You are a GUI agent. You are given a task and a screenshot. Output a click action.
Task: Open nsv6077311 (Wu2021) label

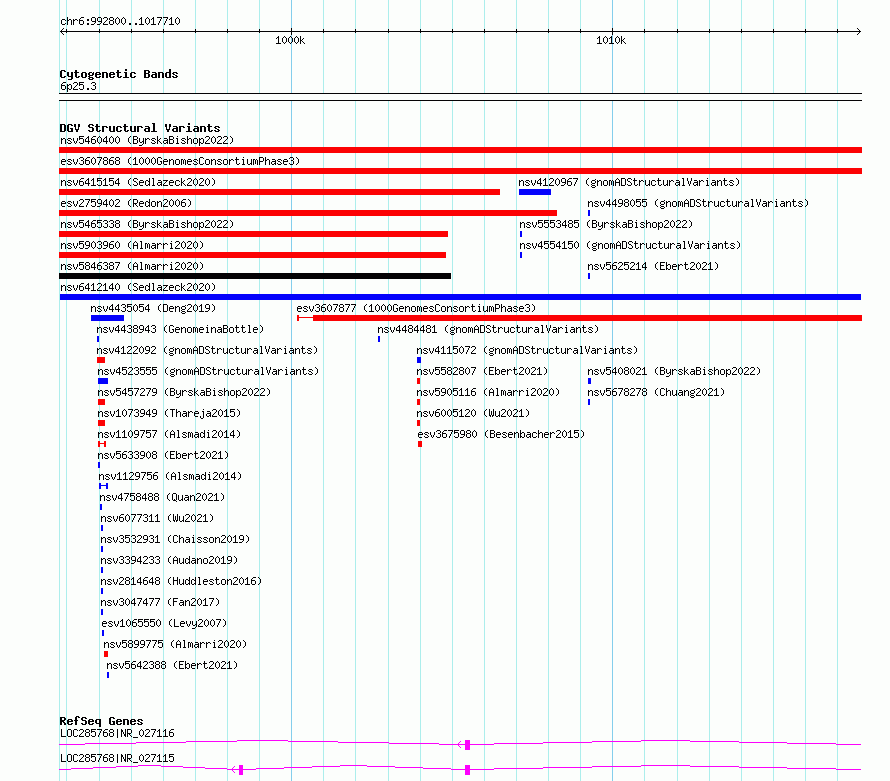[157, 518]
